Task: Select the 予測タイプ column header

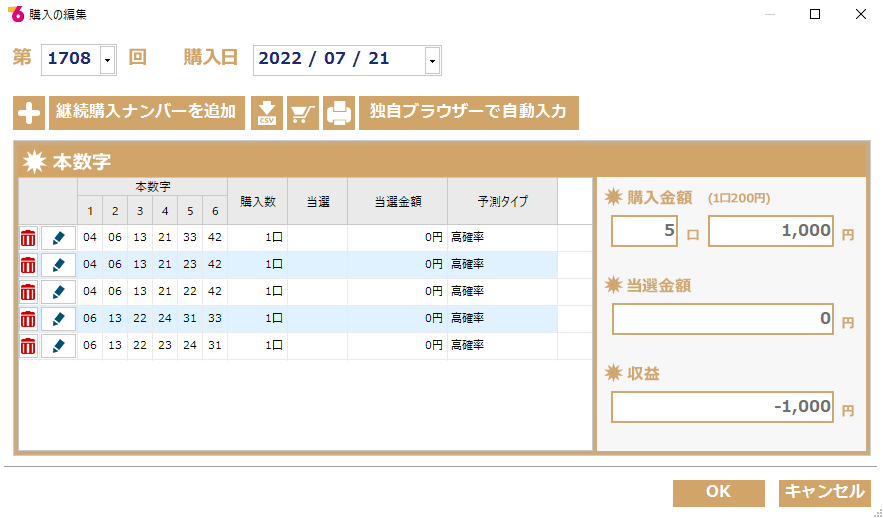Action: (x=502, y=201)
